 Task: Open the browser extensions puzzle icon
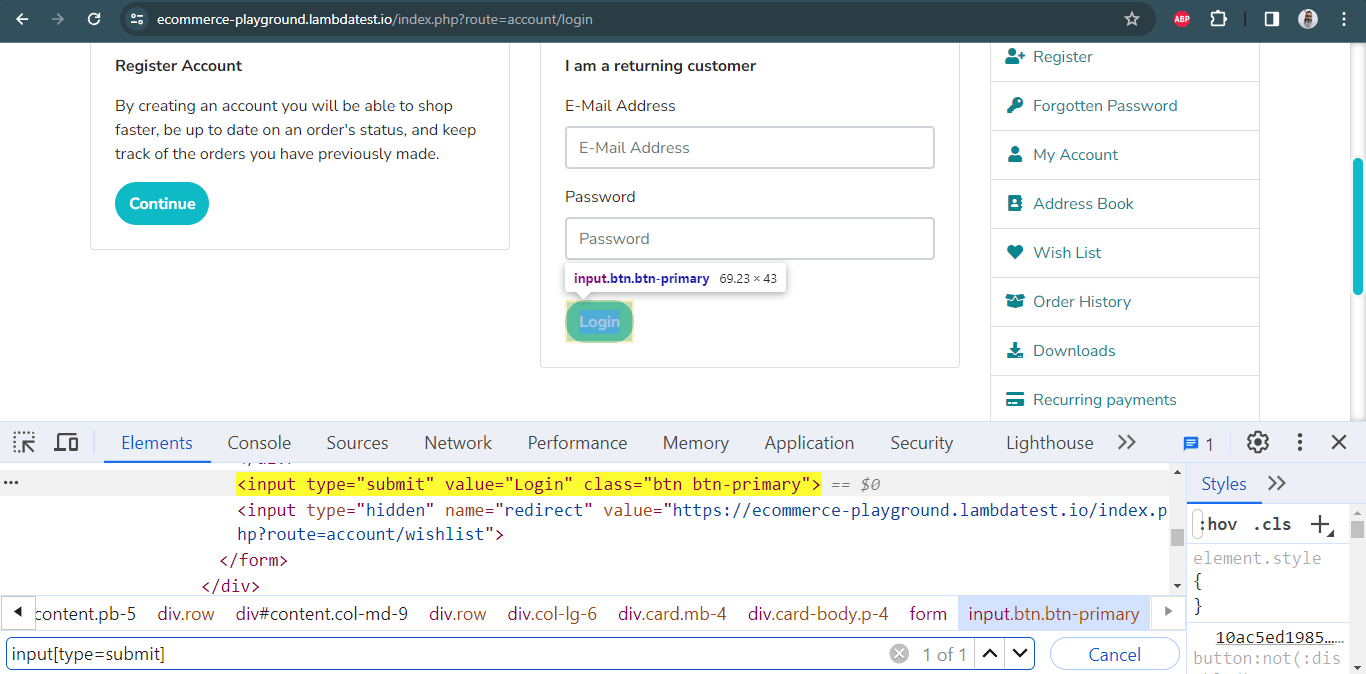tap(1219, 18)
